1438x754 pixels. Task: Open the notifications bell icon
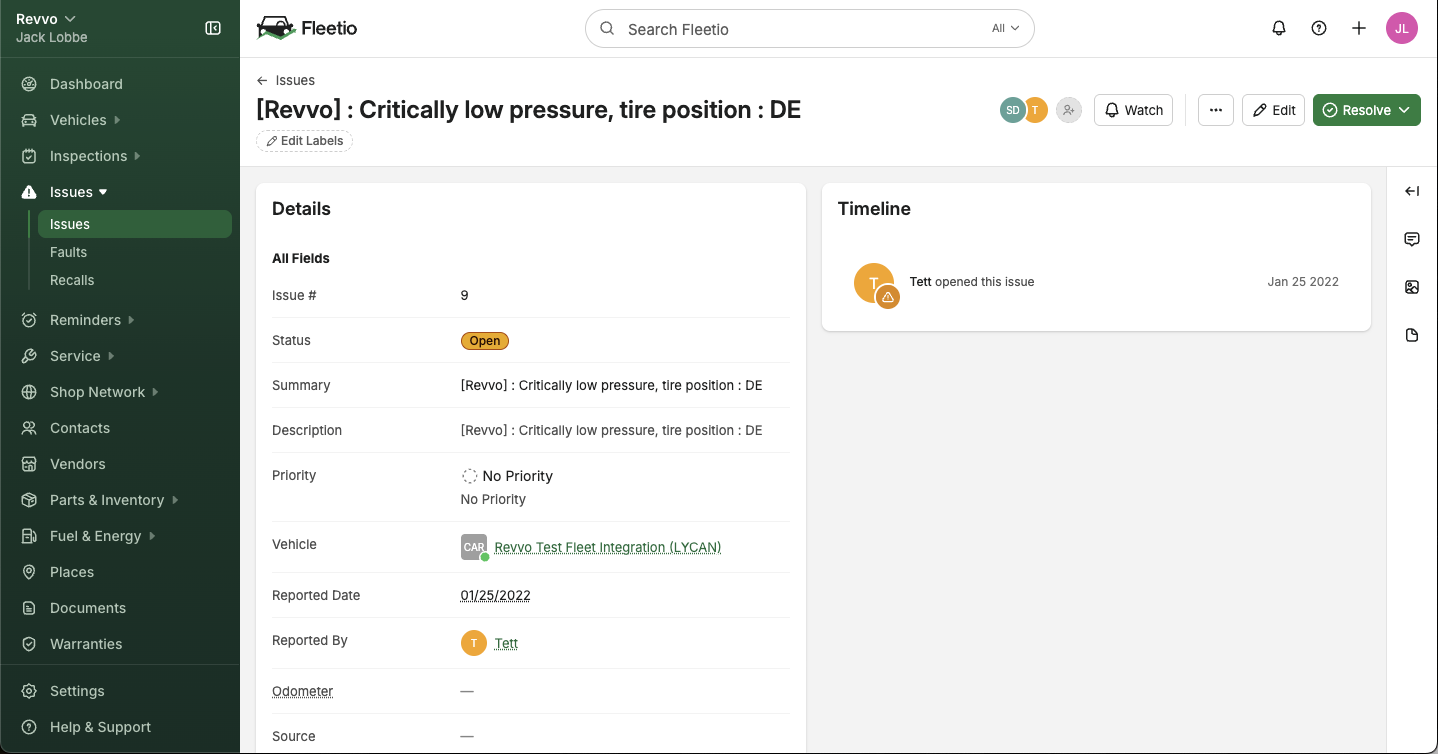[x=1279, y=29]
